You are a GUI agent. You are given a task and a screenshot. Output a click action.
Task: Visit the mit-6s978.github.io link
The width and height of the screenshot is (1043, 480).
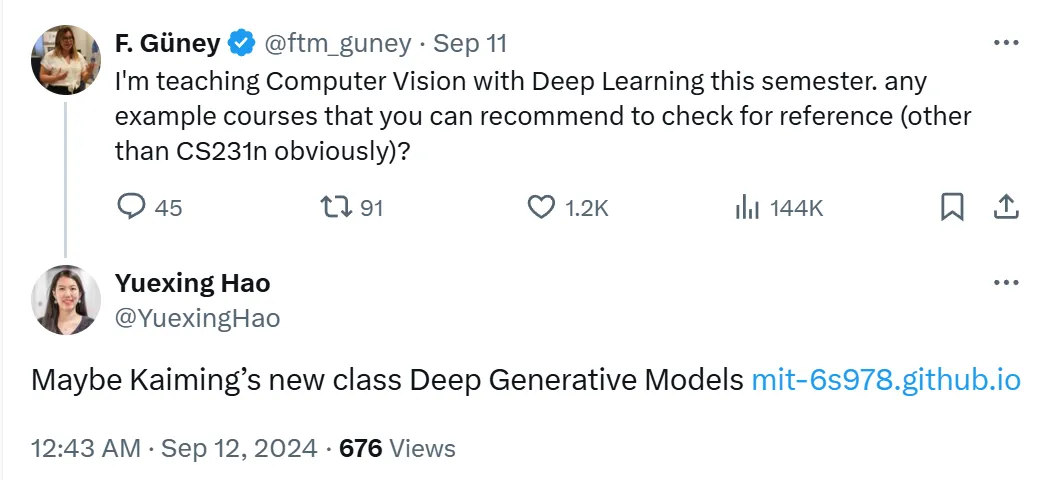tap(885, 380)
